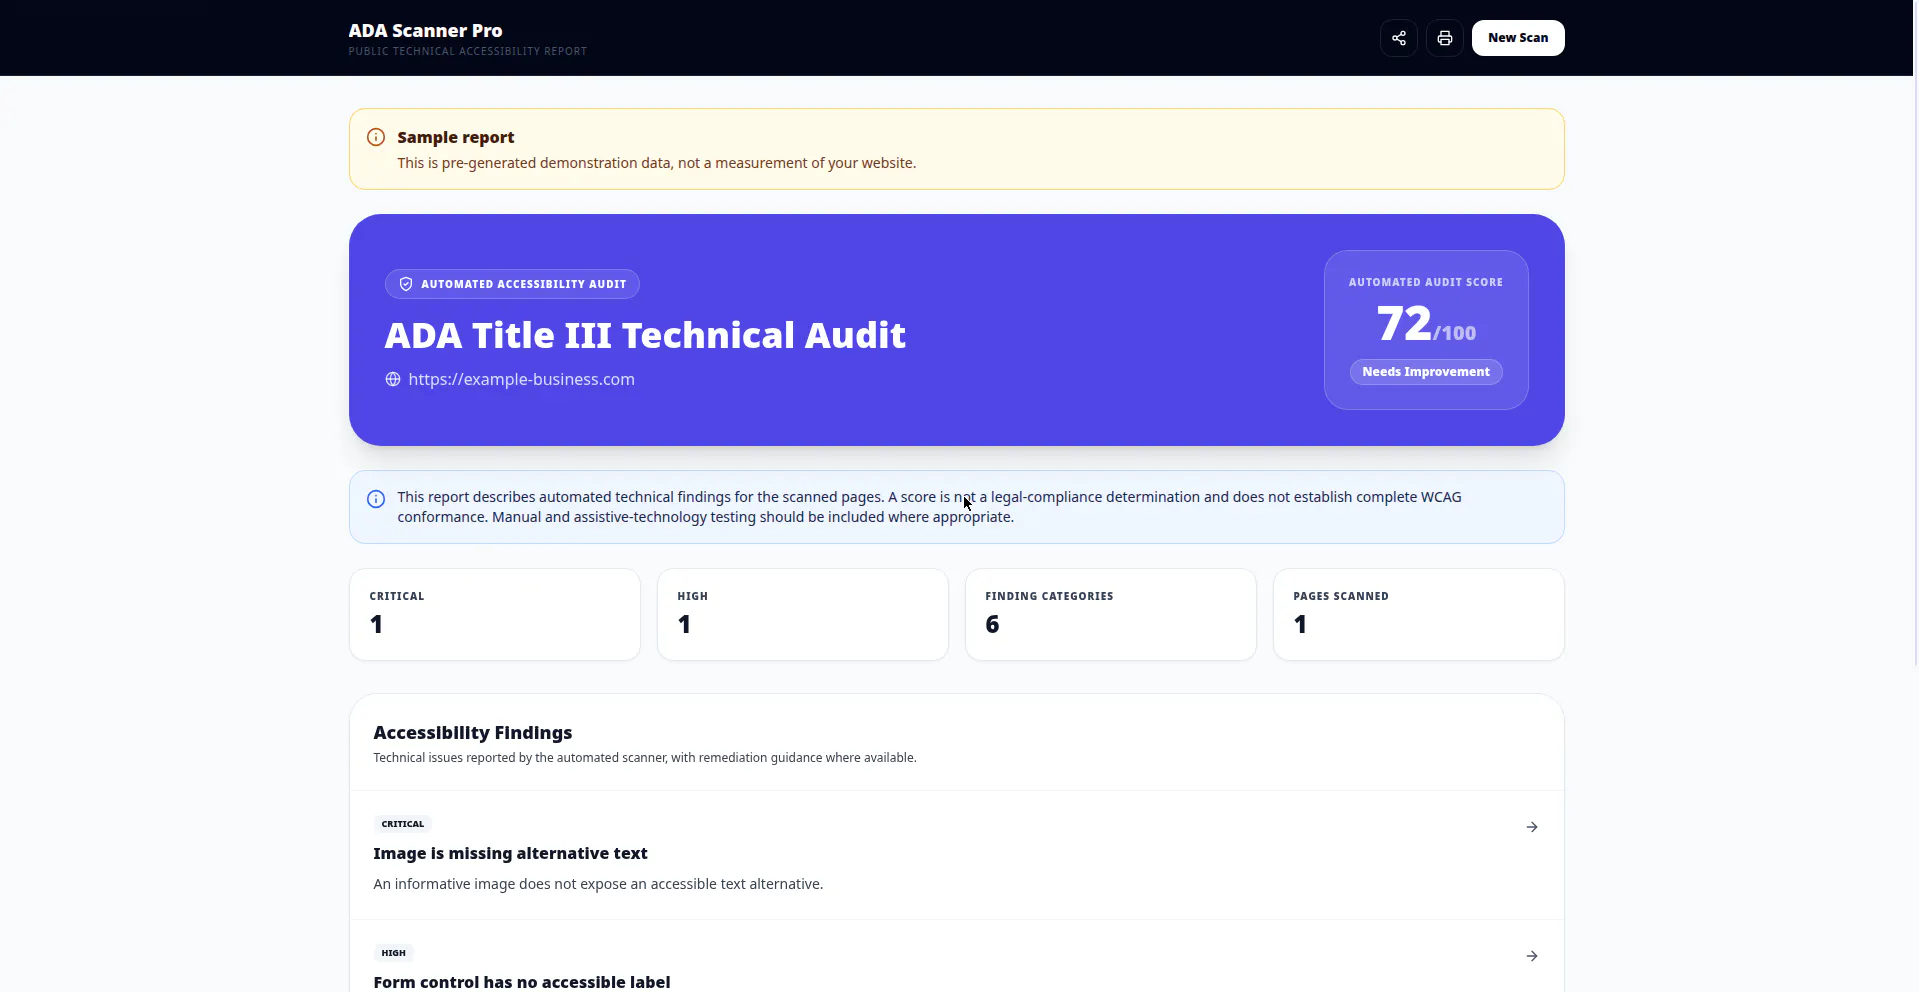Click the disclaimer info circle icon
The width and height of the screenshot is (1919, 992).
coord(376,499)
